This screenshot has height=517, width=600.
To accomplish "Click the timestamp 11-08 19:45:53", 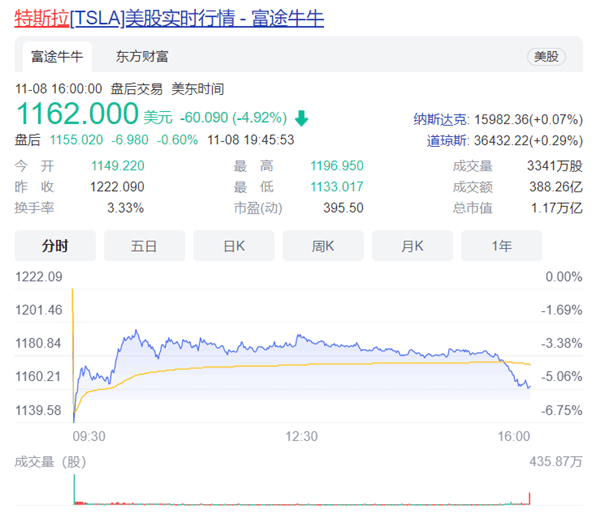I will pos(251,140).
